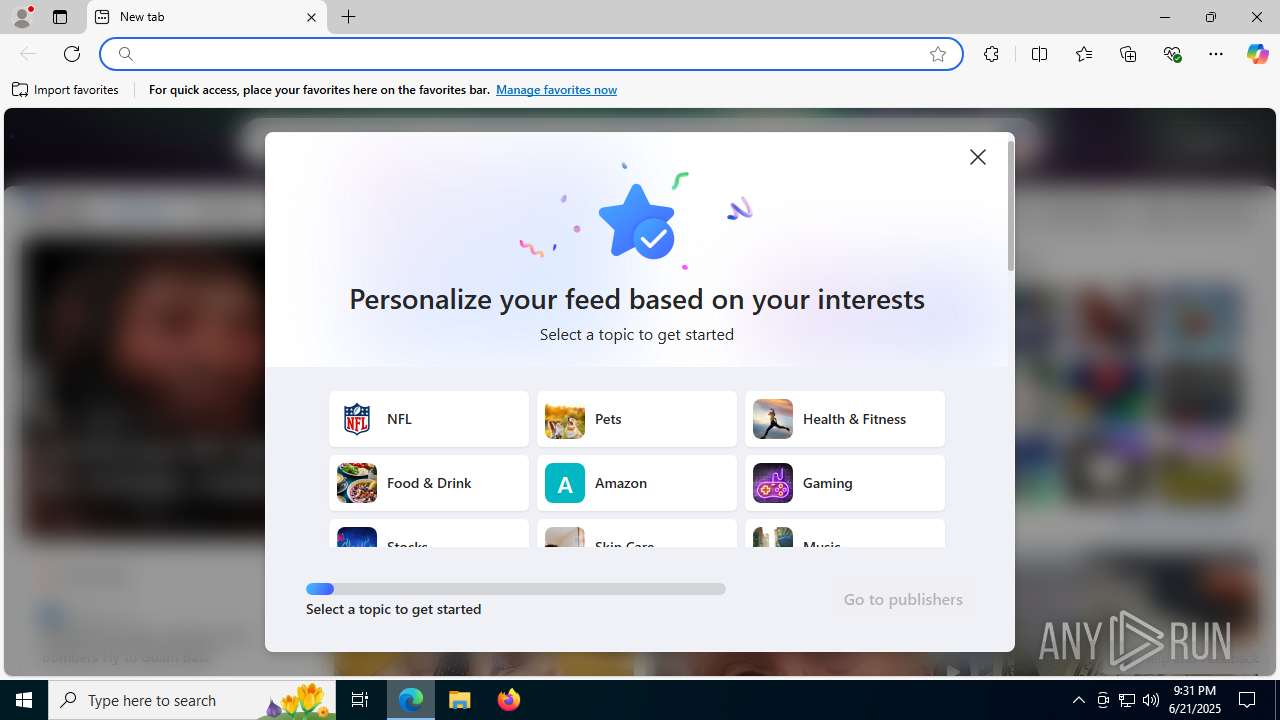Open a new tab with plus button
The width and height of the screenshot is (1280, 720).
349,17
